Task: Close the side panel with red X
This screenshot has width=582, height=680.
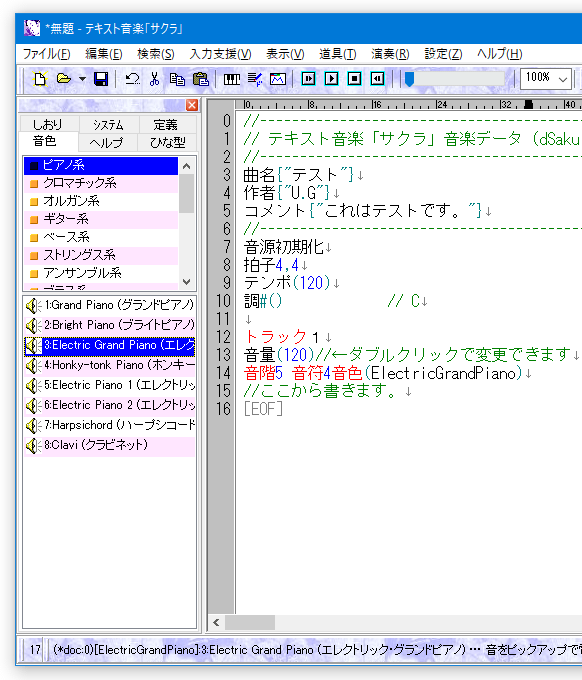Action: click(192, 105)
